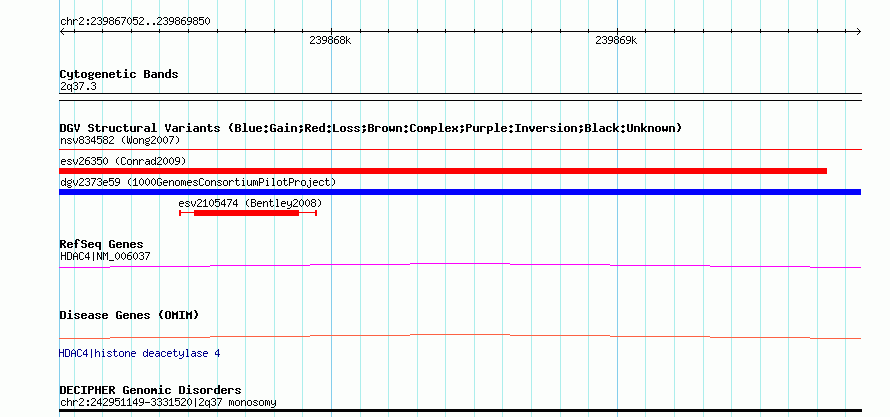Click the DGV Structural Variants track title
The image size is (890, 417).
tap(371, 128)
